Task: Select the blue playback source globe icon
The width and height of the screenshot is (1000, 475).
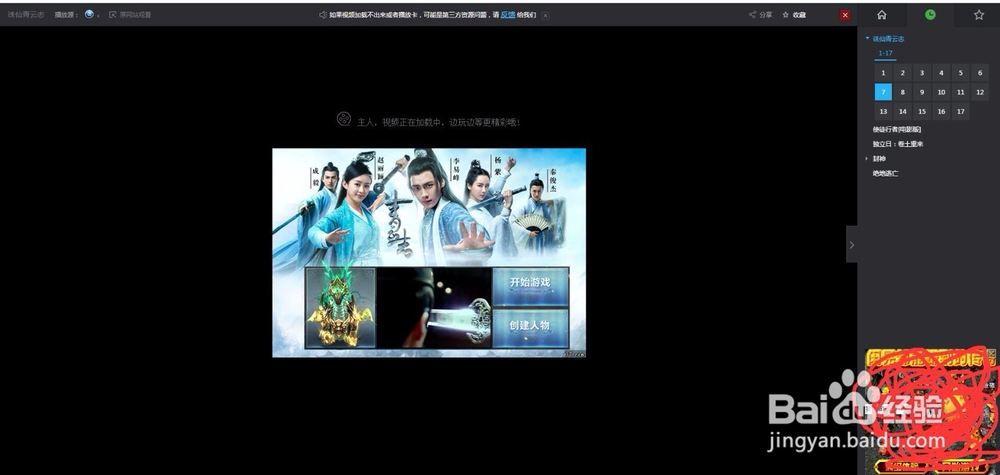Action: pos(89,14)
